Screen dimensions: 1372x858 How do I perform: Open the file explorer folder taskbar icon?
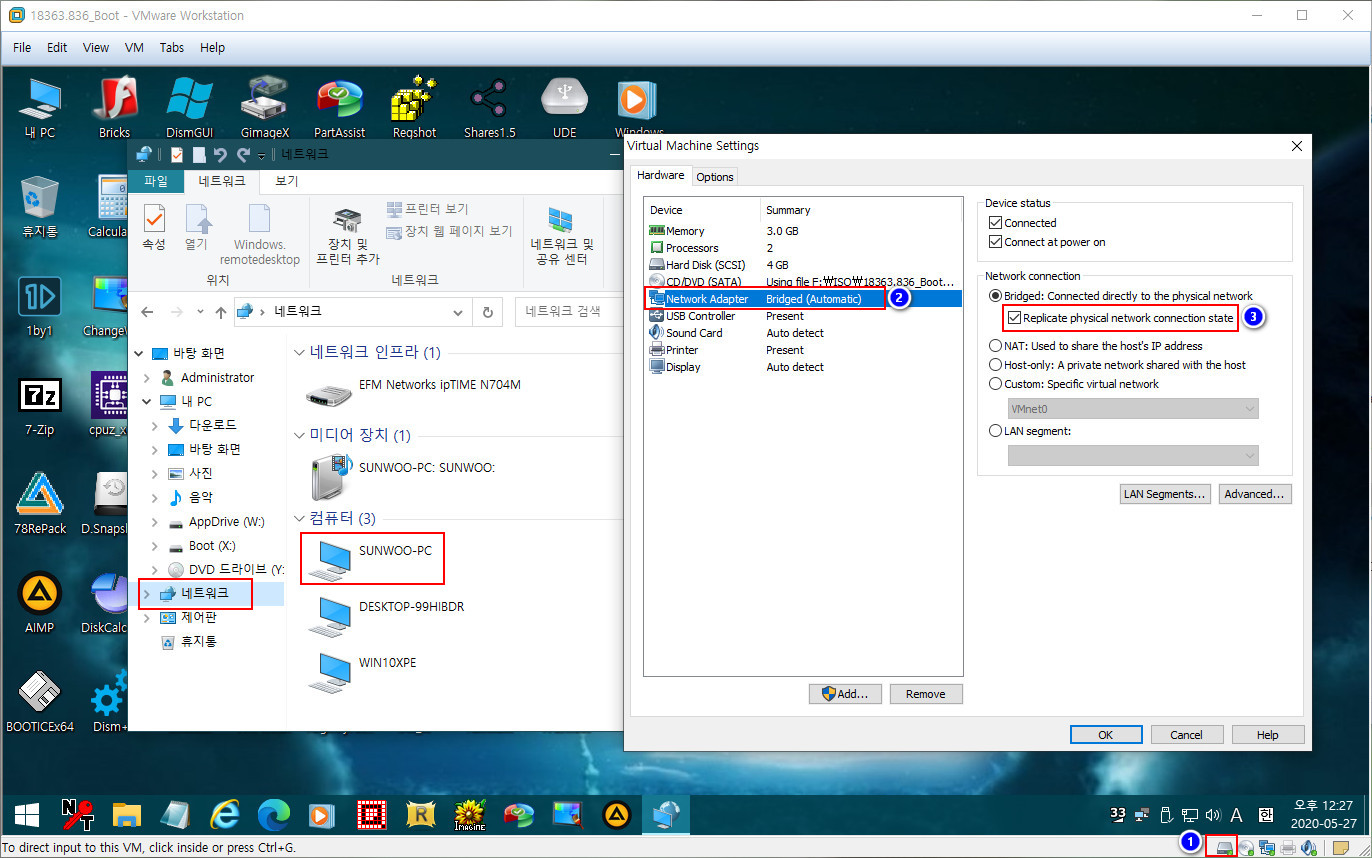pyautogui.click(x=129, y=815)
